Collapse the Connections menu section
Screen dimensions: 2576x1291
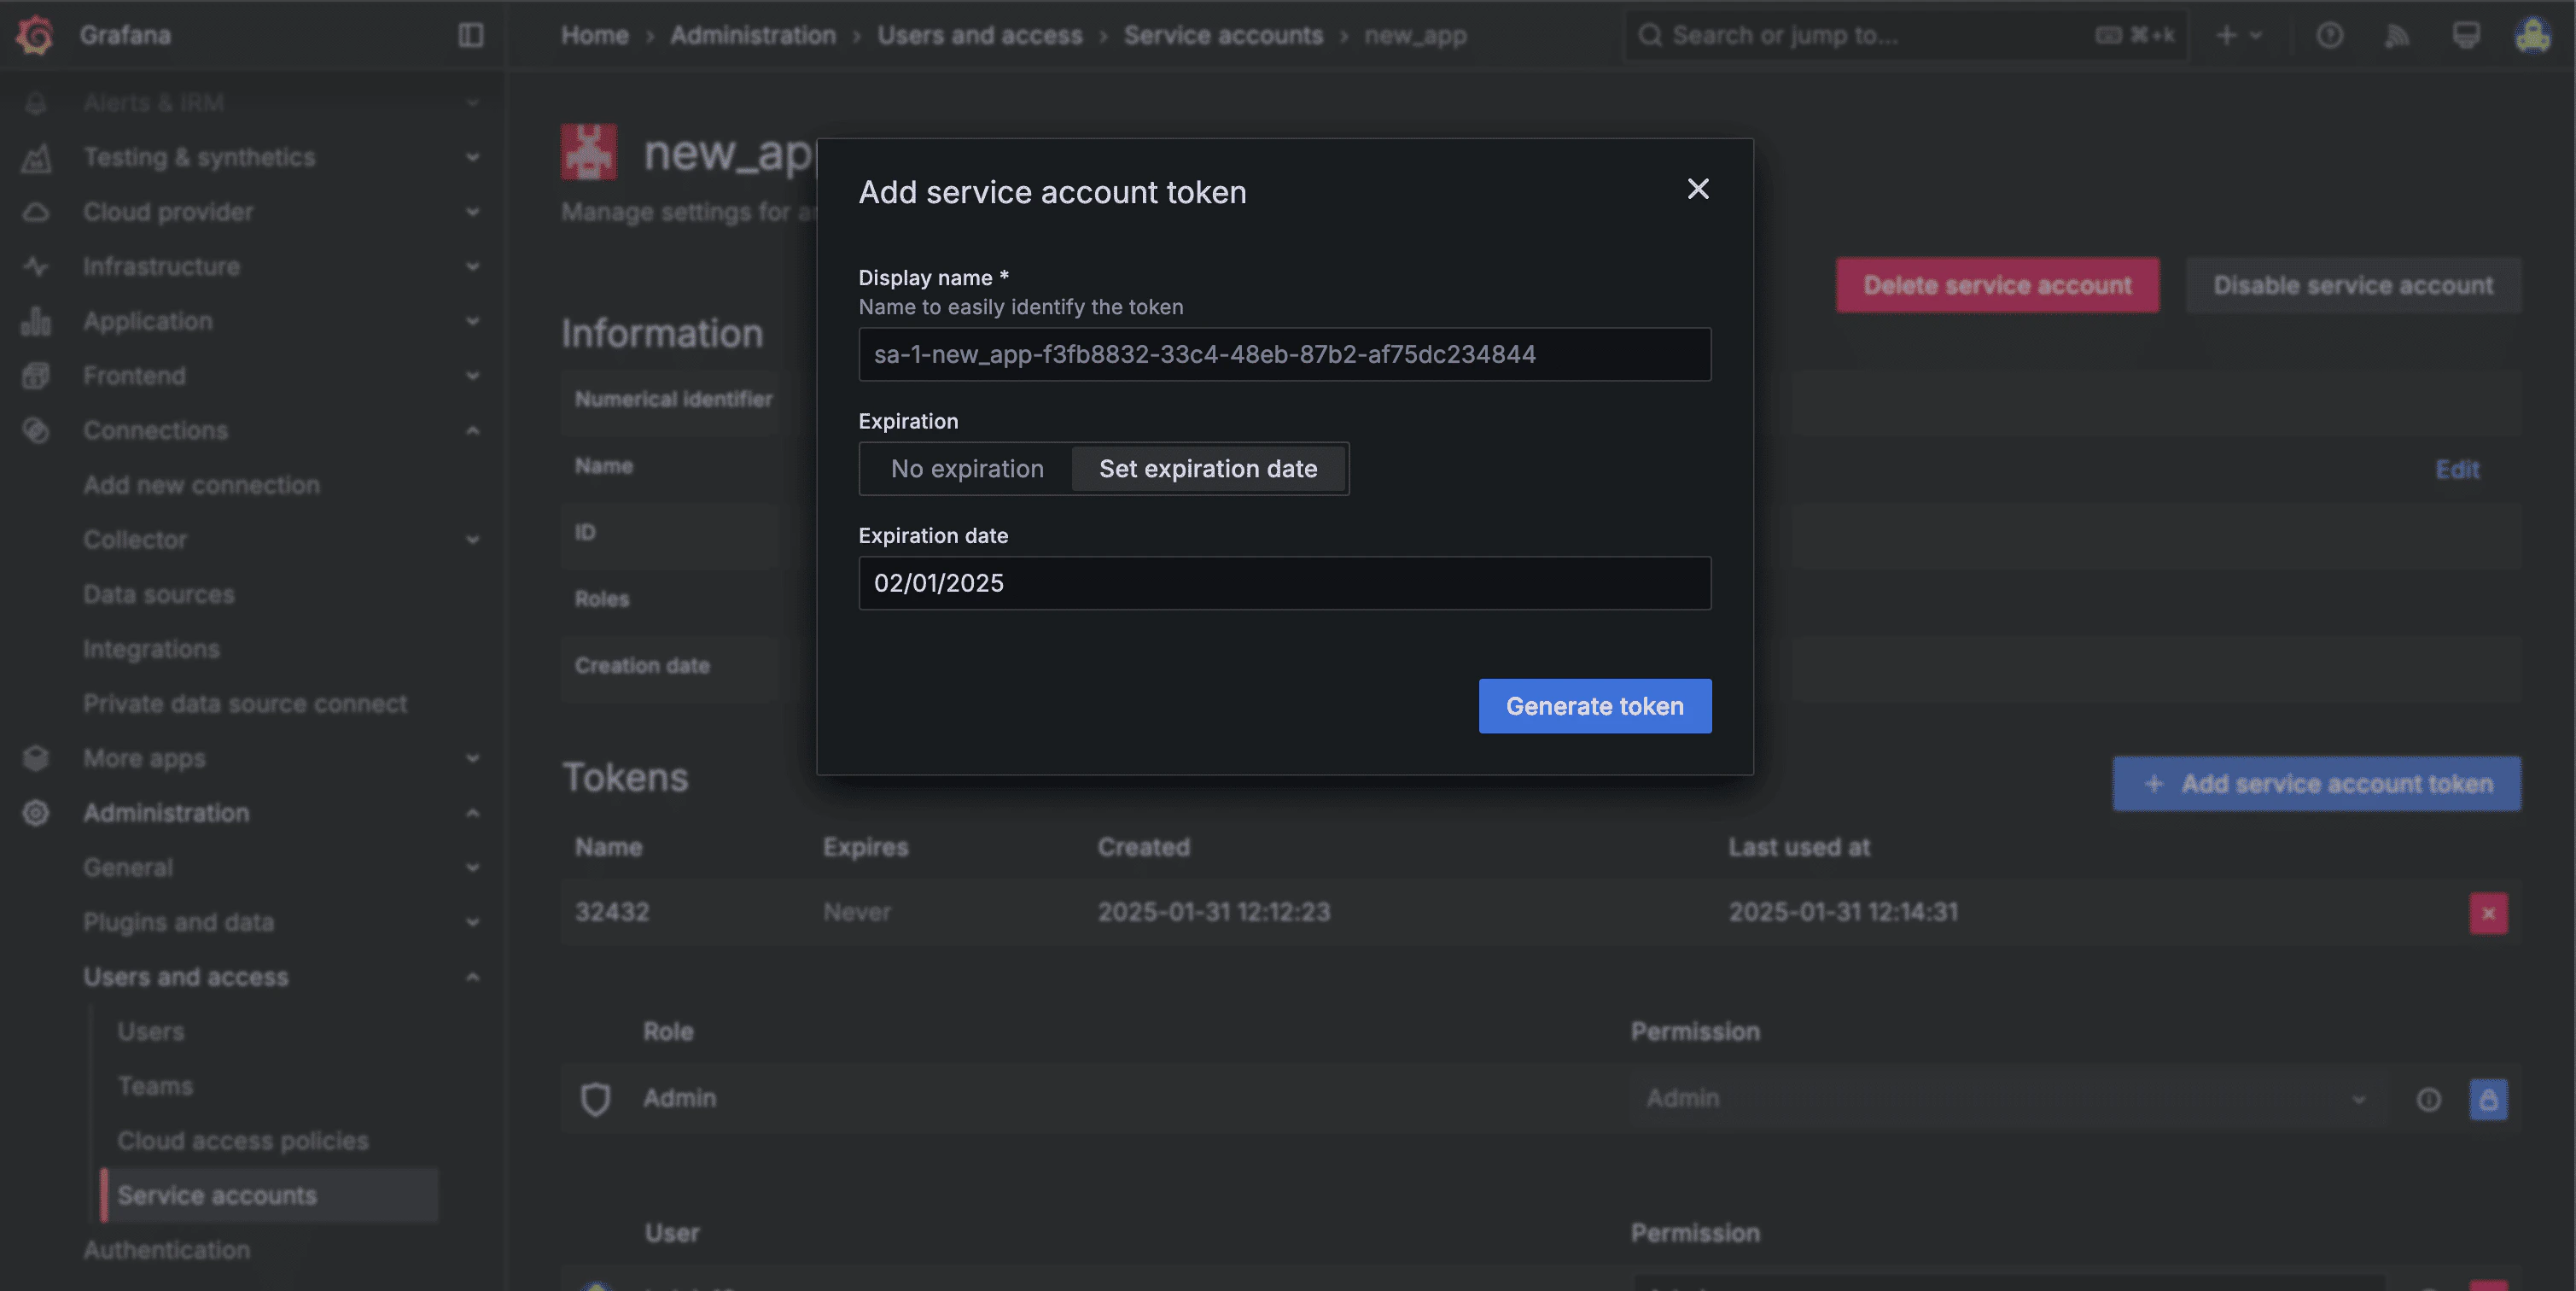(x=472, y=430)
